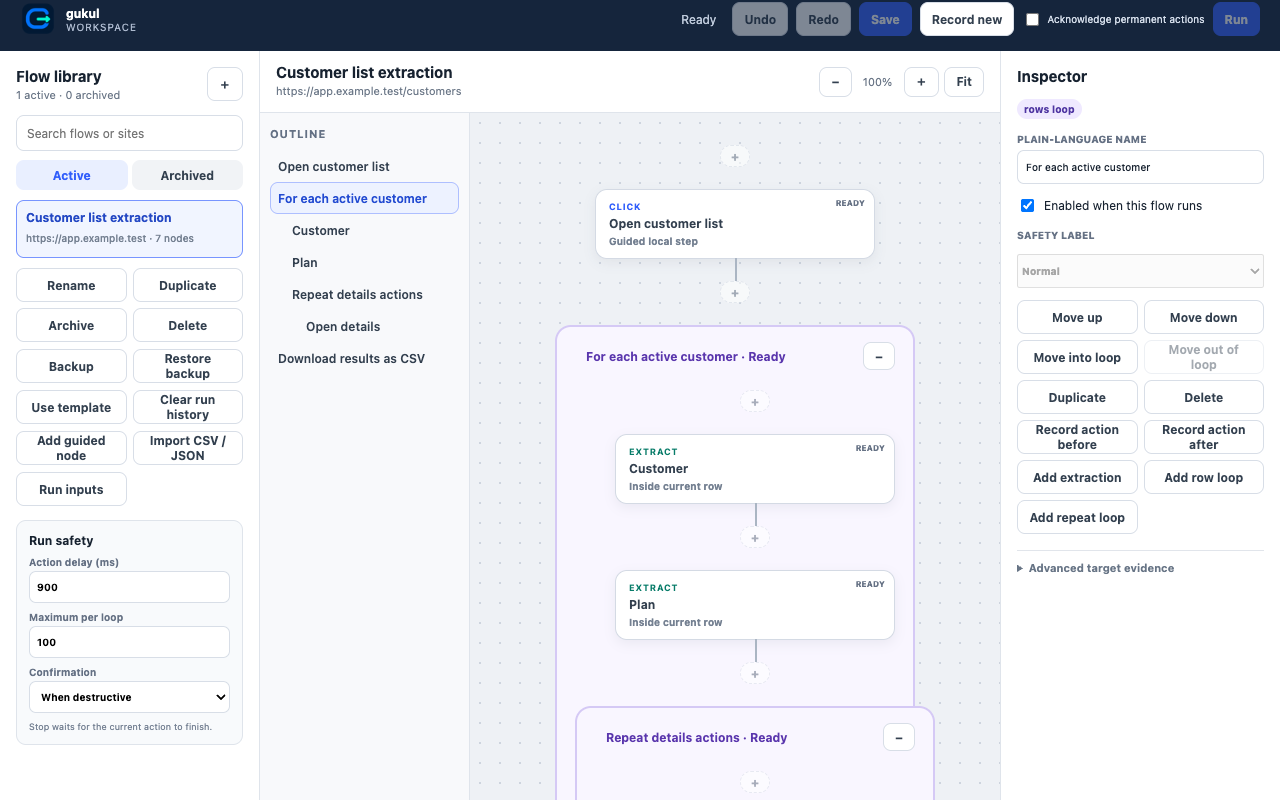
Task: Insert a node above Open customer list
Action: (x=735, y=157)
